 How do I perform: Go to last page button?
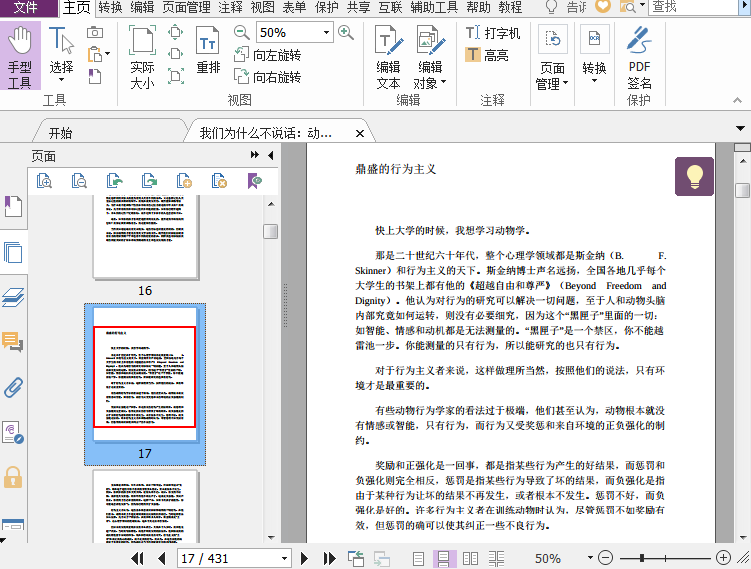329,558
